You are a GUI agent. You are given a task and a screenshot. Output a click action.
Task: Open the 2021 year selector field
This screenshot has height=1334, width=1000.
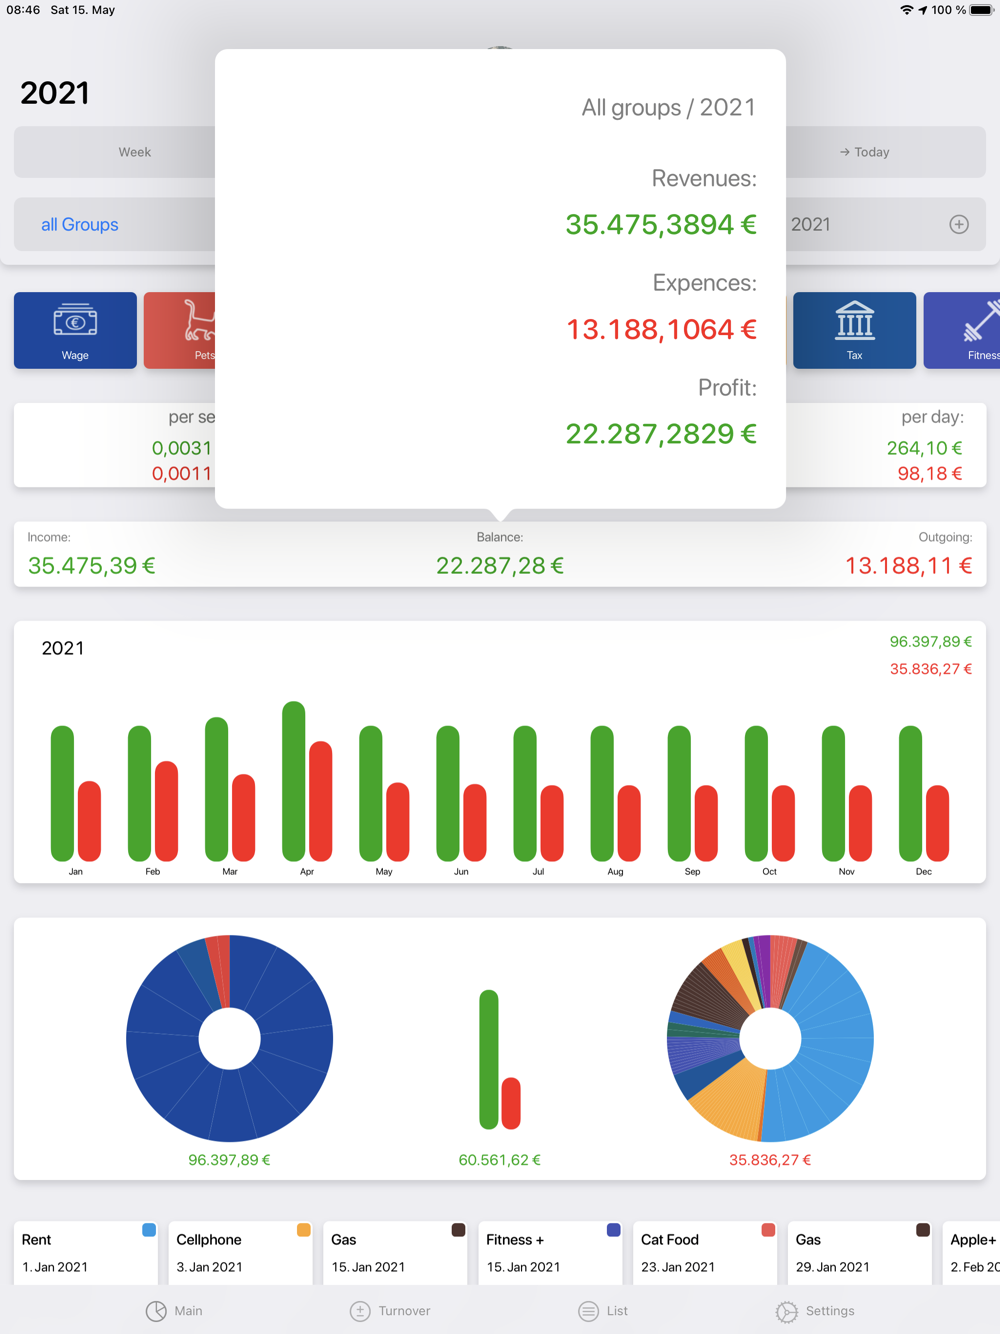click(x=885, y=224)
